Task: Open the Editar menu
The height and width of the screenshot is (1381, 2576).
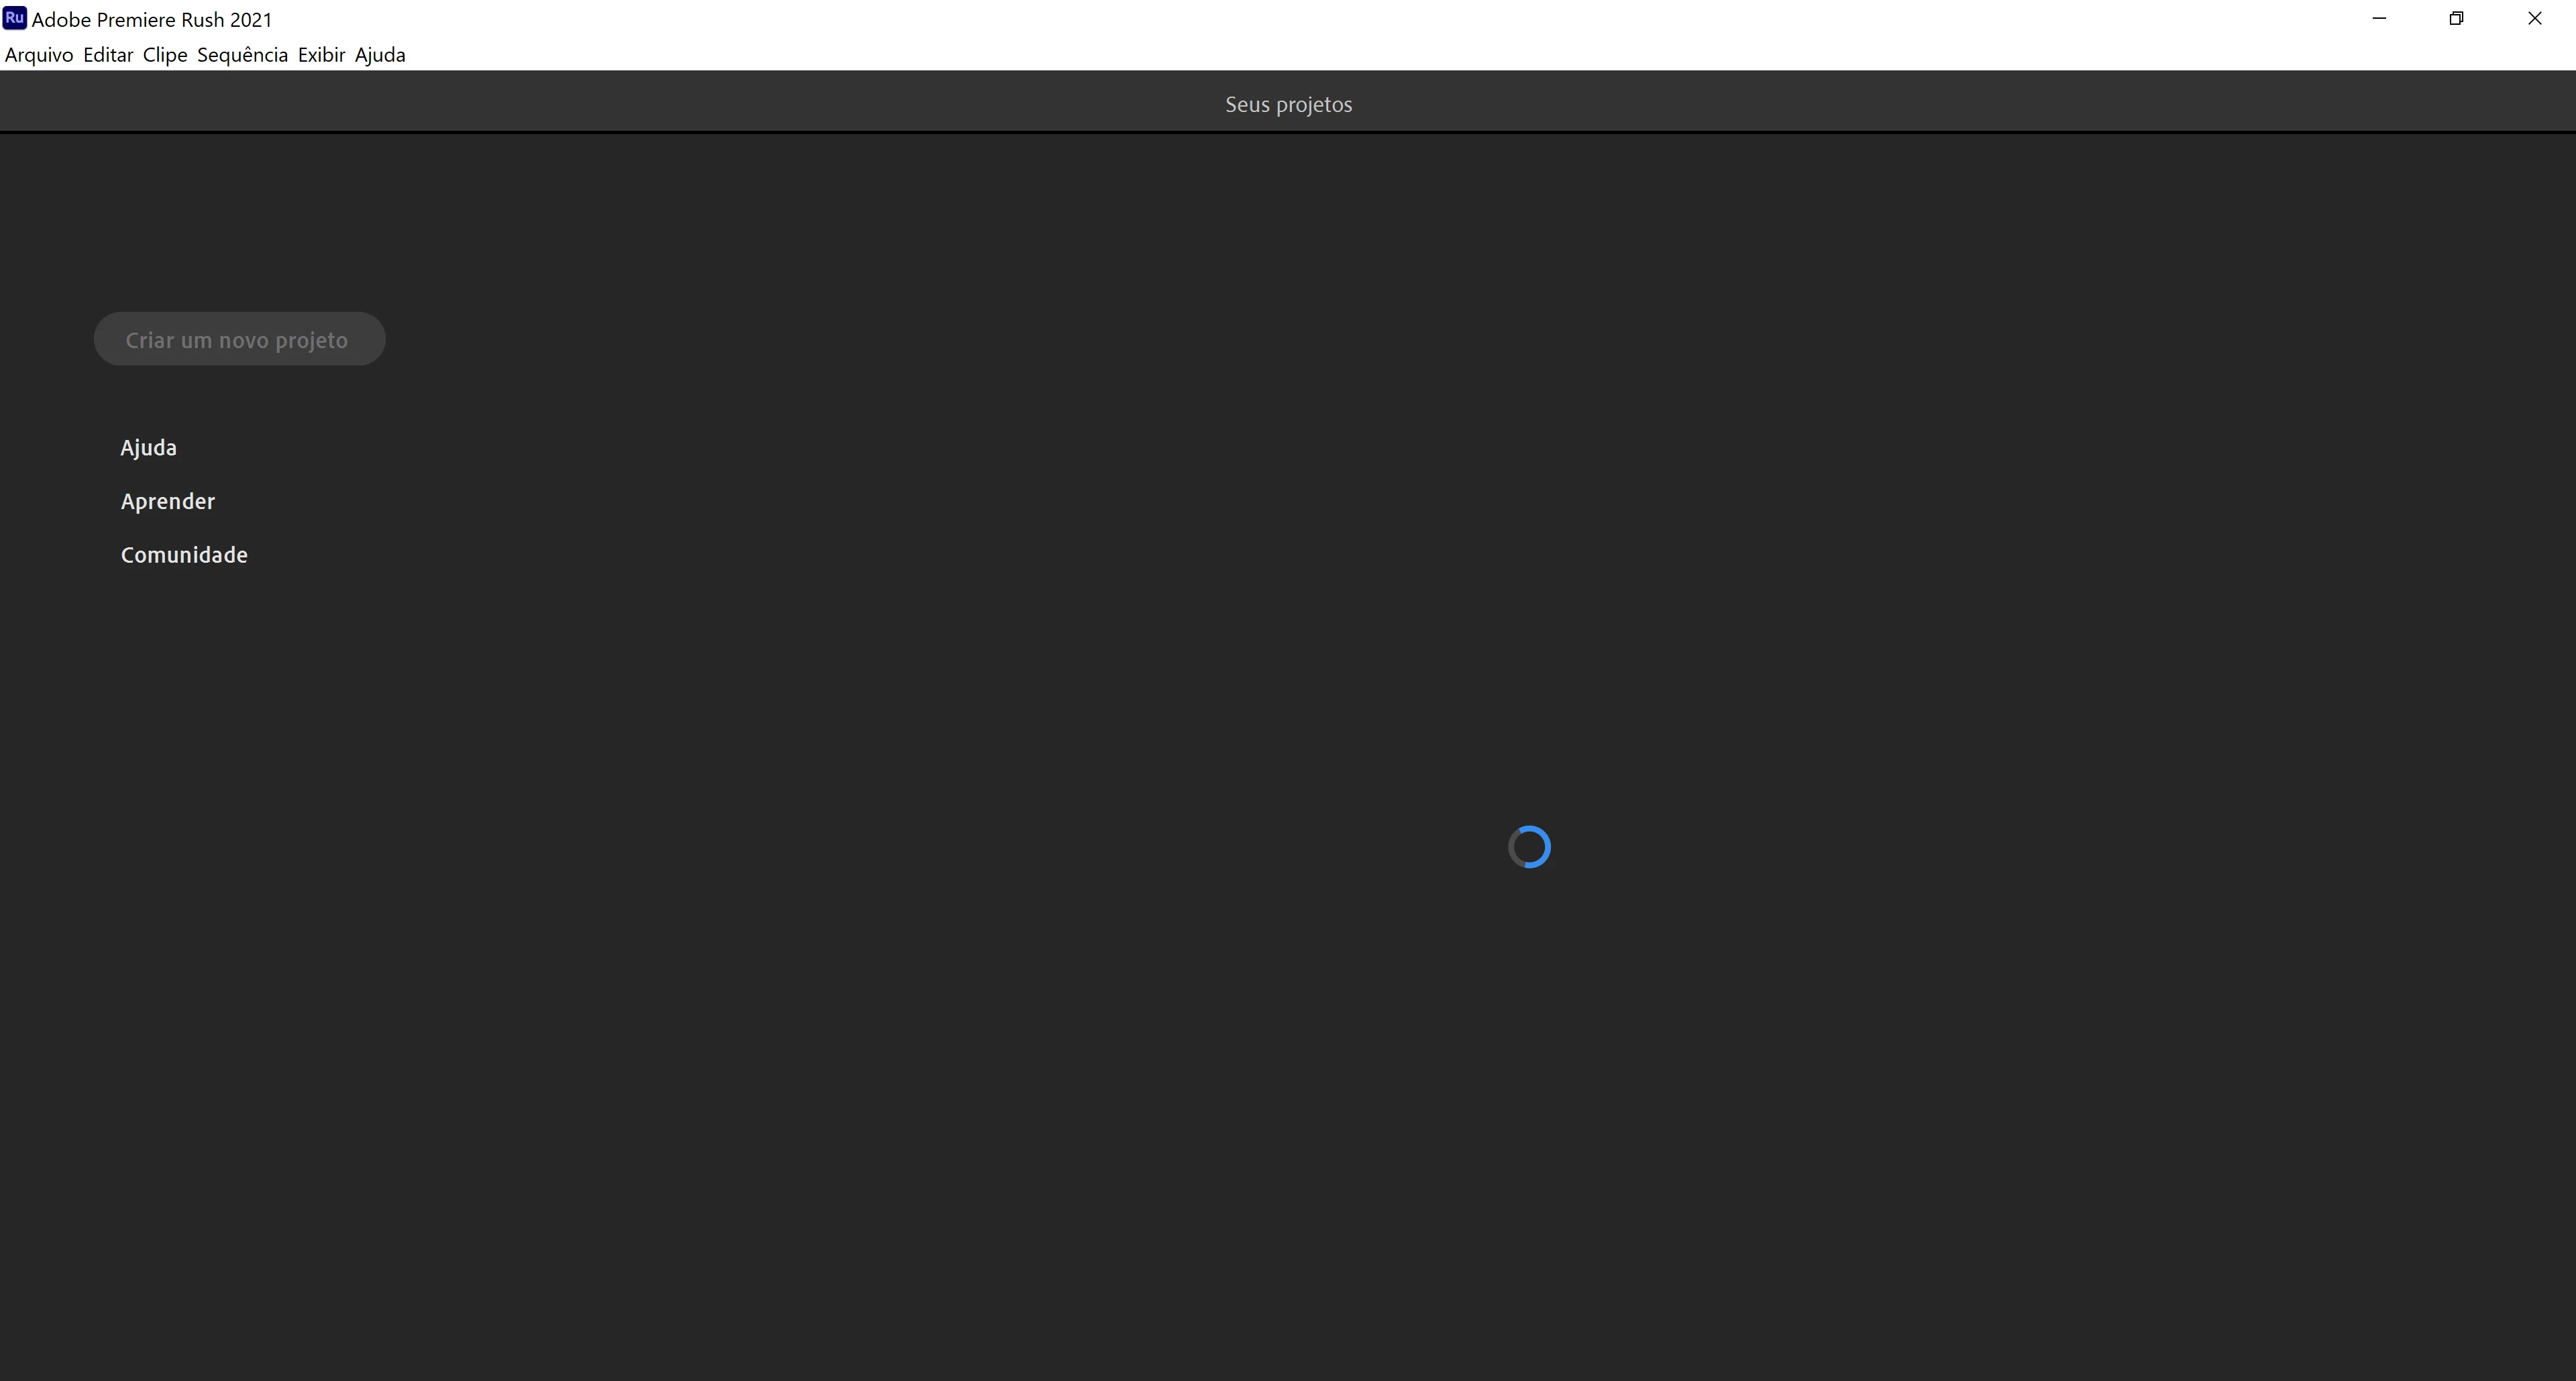Action: 108,55
